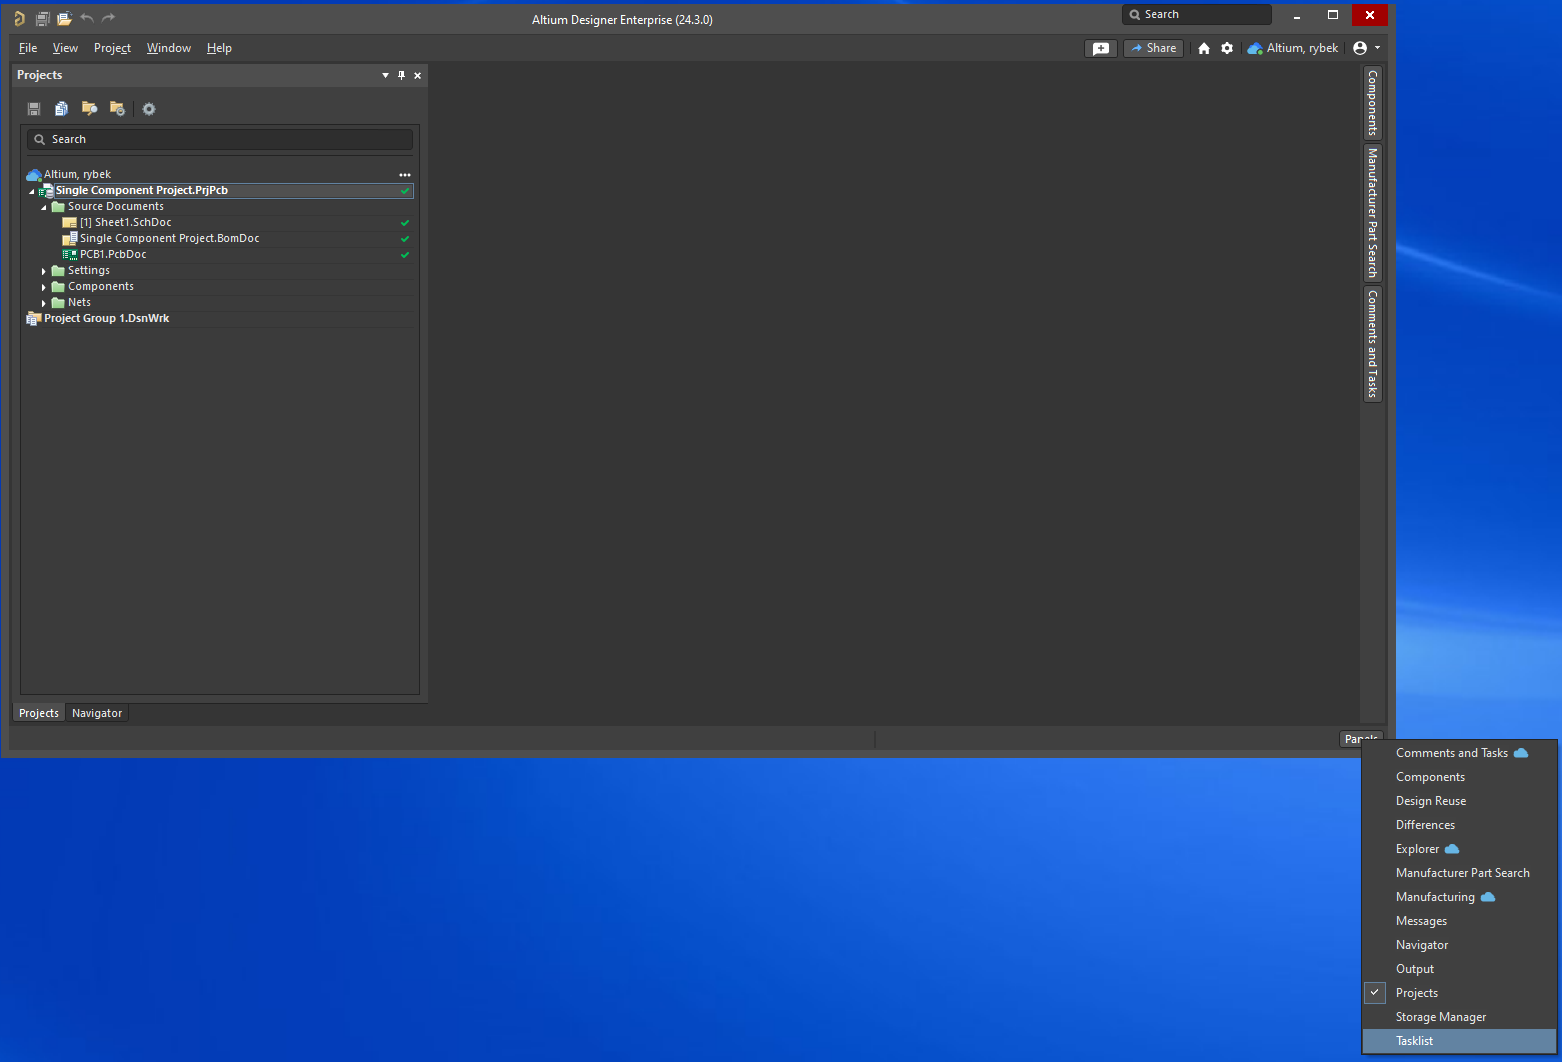Open the Components vertical side tab

pos(1373,103)
